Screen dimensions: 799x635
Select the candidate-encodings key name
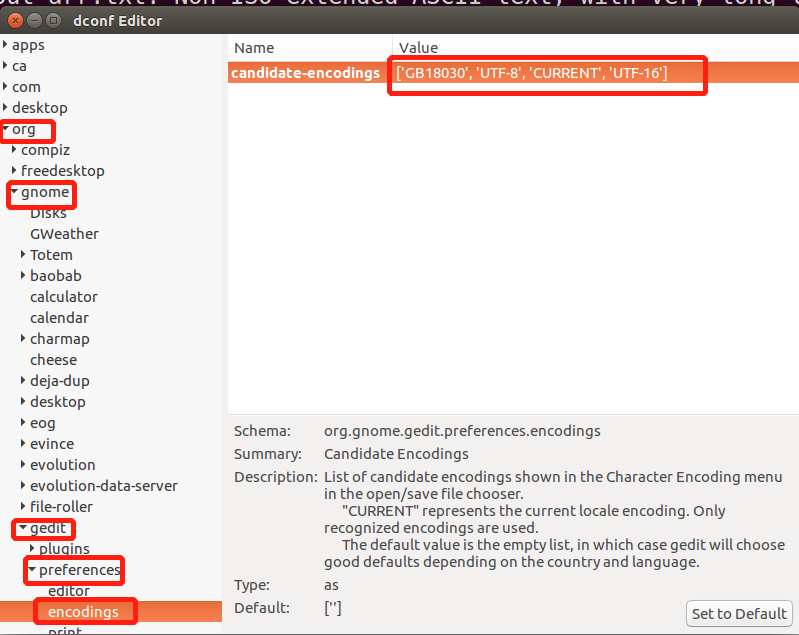(x=305, y=73)
